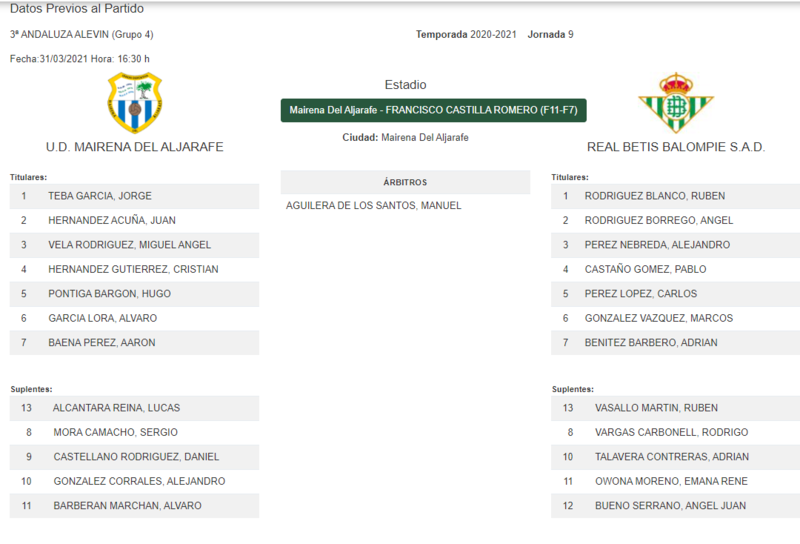
Task: Click the green stadium name button
Action: (433, 110)
